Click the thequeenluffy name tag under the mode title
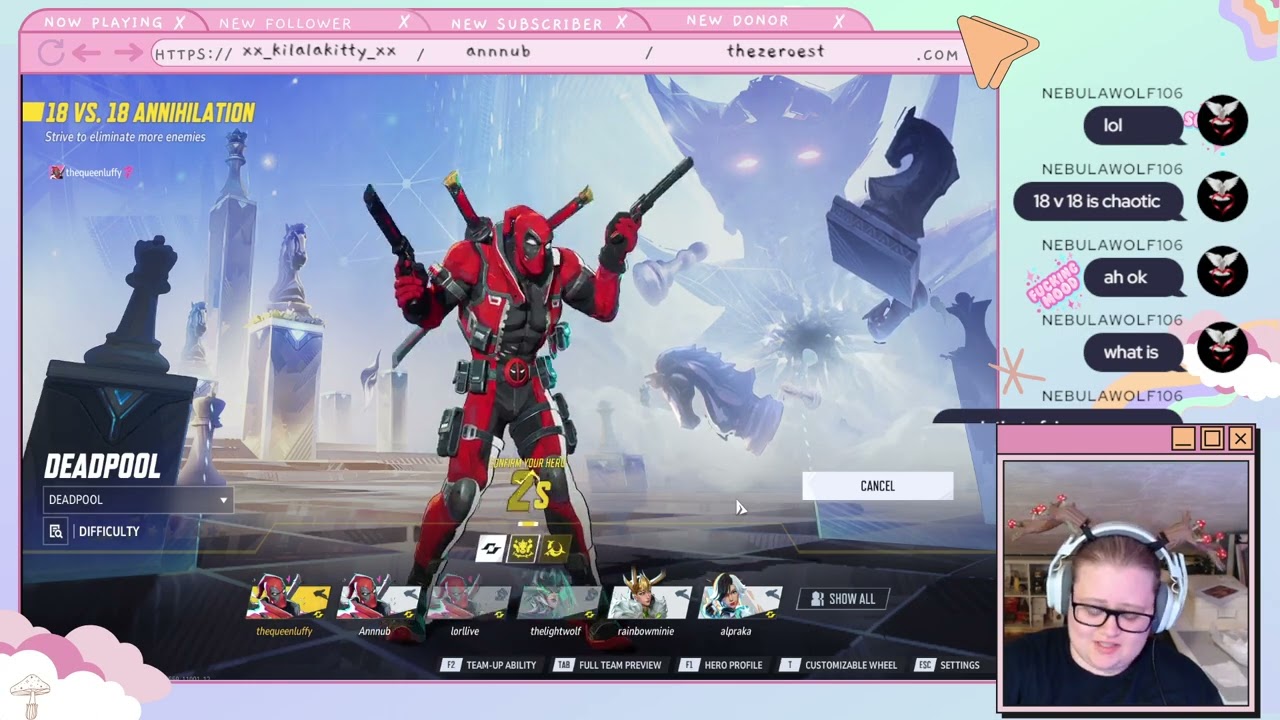Image resolution: width=1280 pixels, height=720 pixels. (x=90, y=172)
